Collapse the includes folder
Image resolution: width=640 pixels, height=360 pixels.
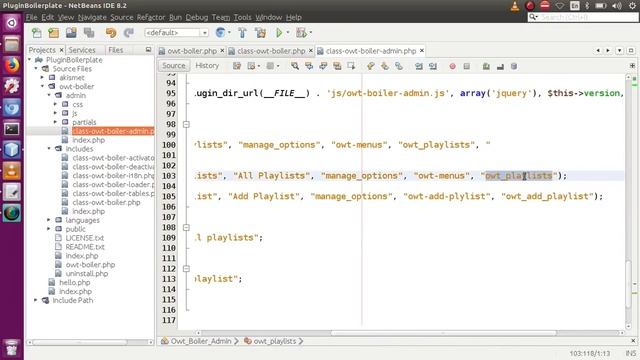(x=49, y=149)
